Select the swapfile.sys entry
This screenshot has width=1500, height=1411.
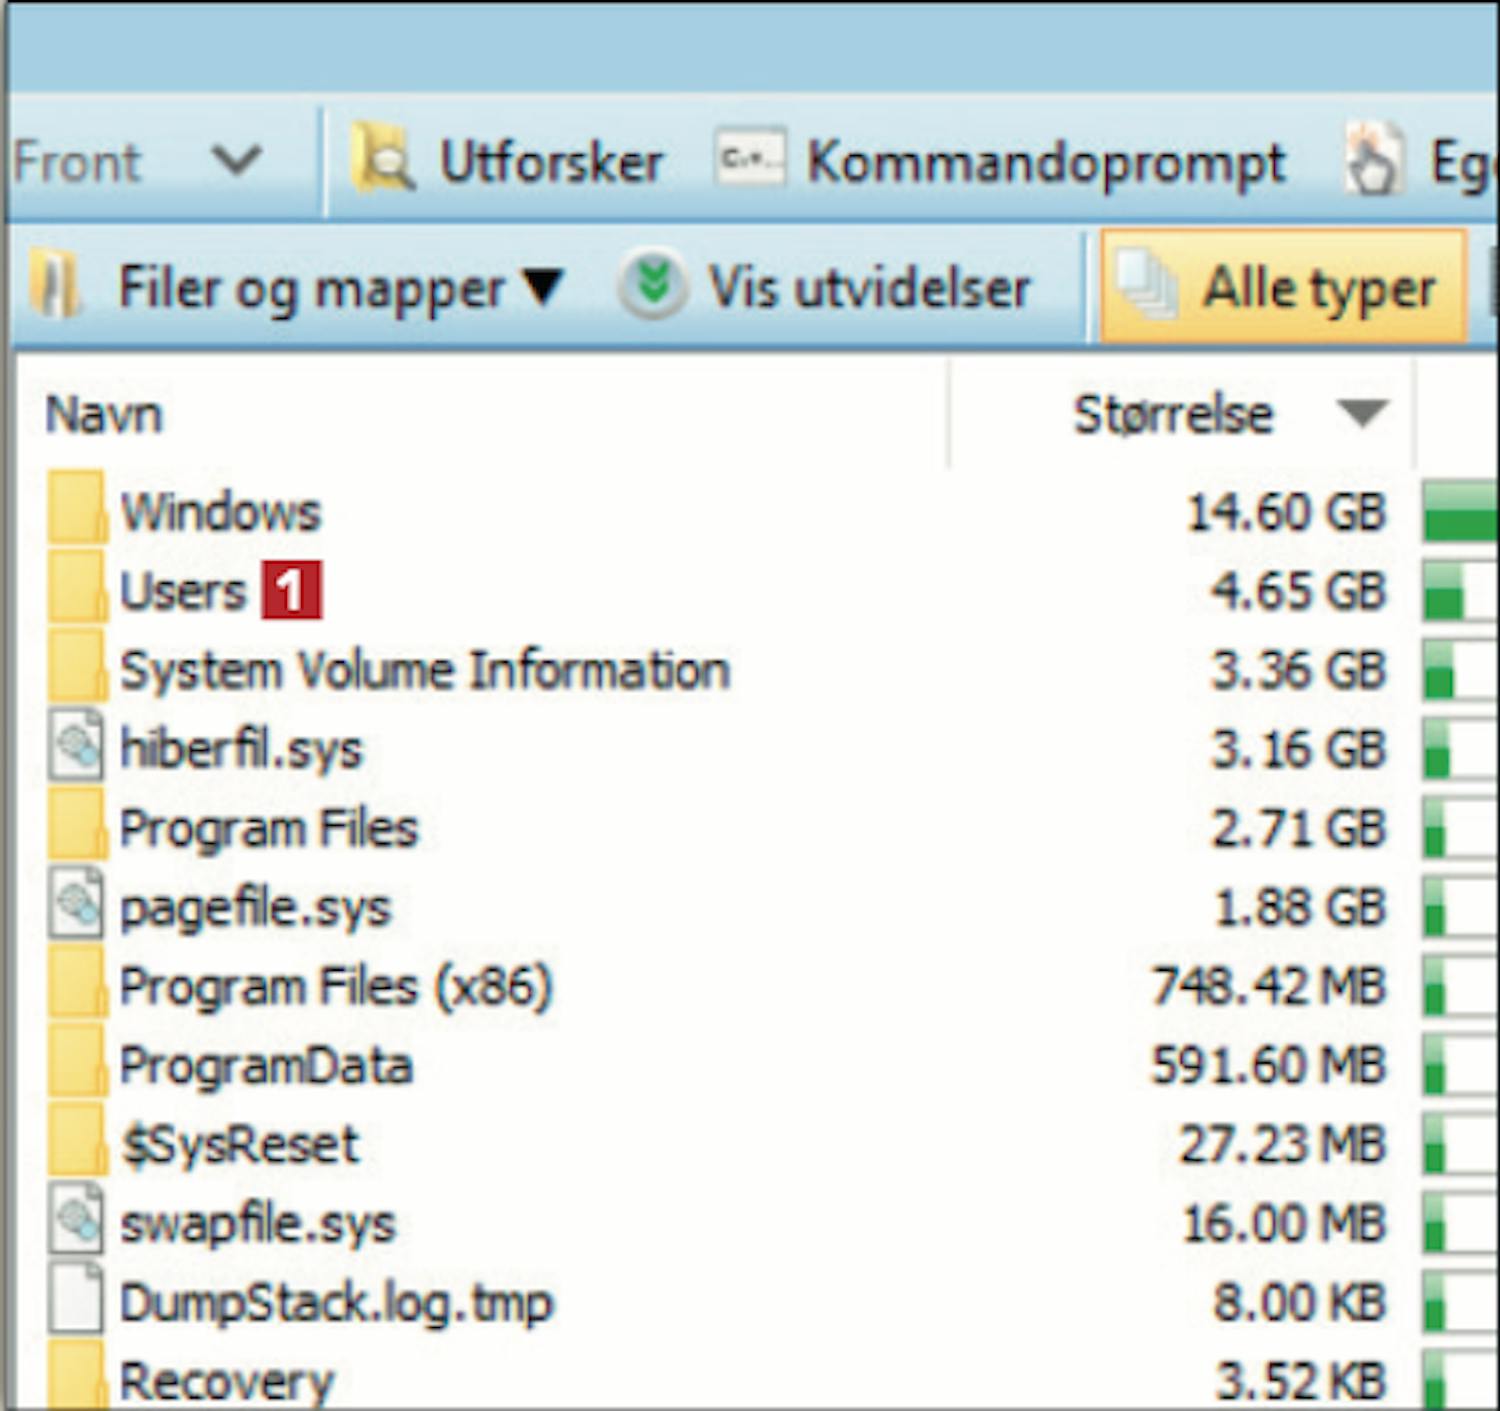click(257, 1224)
